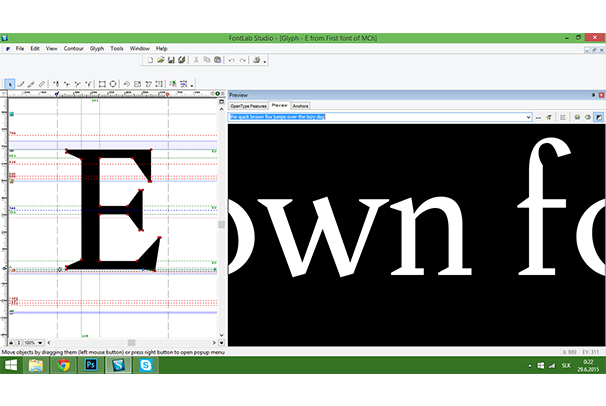Click the Save icon in toolbar

(171, 60)
